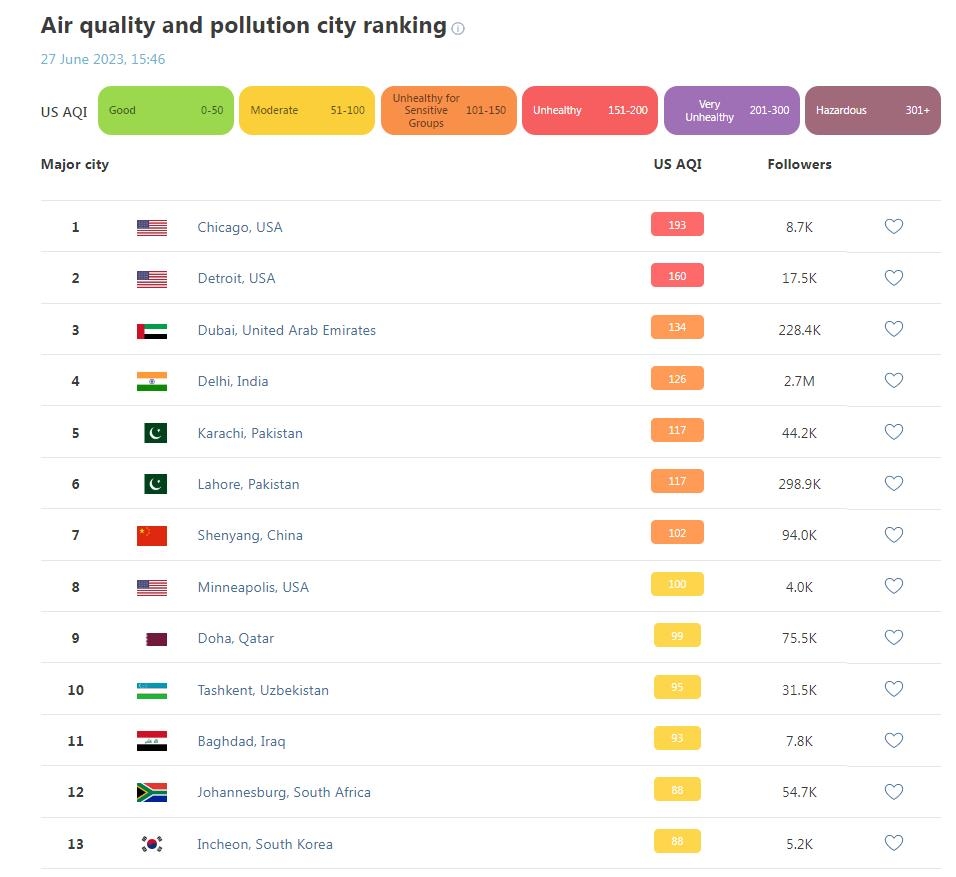
Task: Click the Major city column header
Action: click(75, 165)
